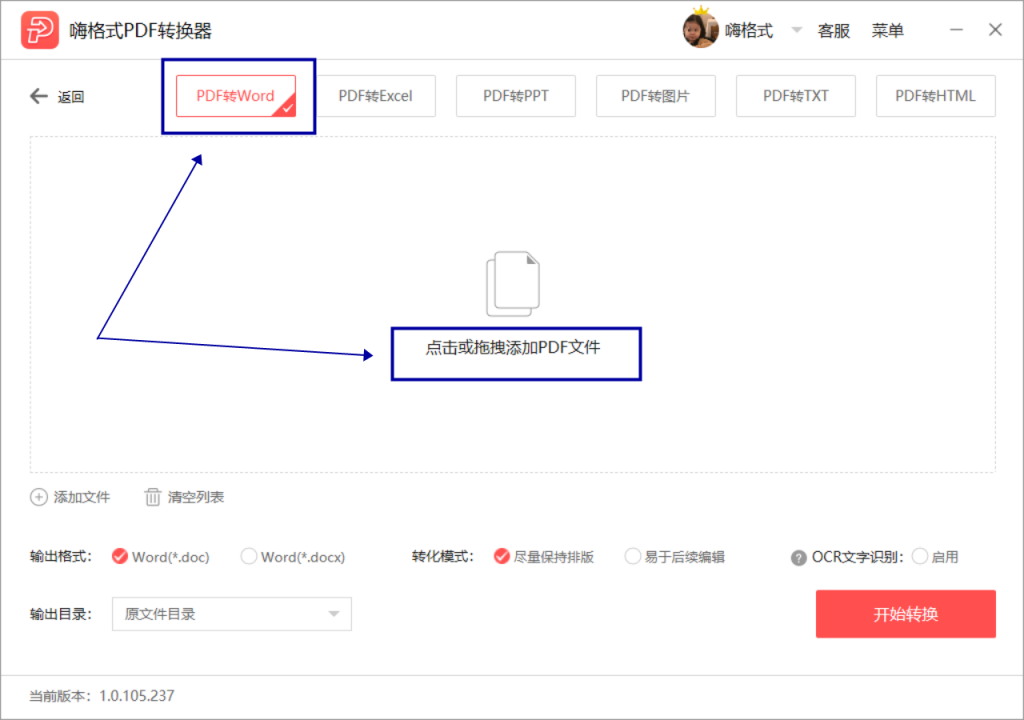Click the 开始转换 button
Image resolution: width=1024 pixels, height=720 pixels.
906,614
